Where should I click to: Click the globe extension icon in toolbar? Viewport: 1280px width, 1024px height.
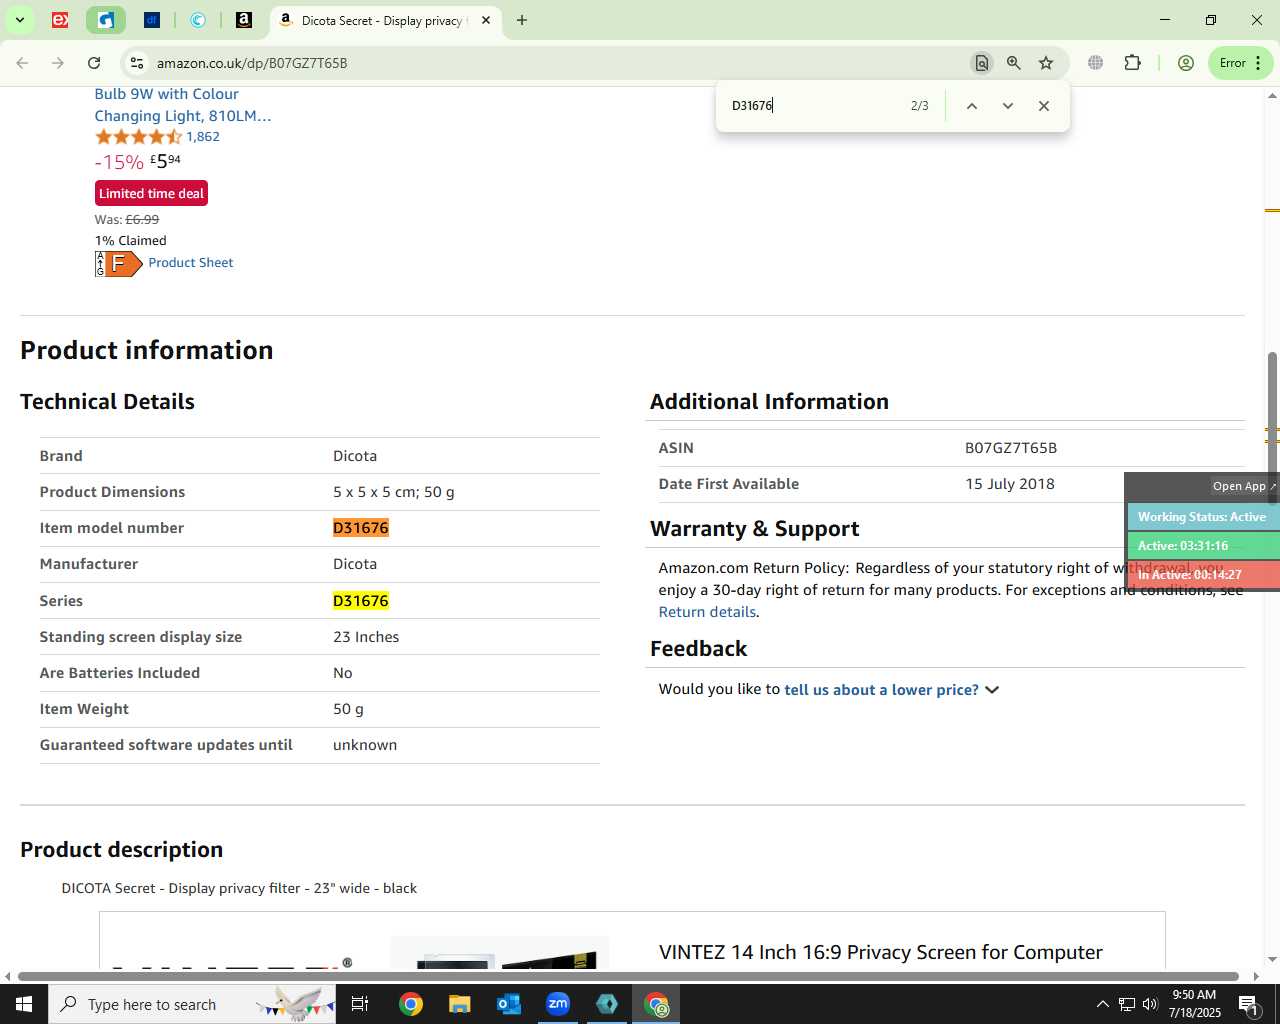[x=1096, y=63]
